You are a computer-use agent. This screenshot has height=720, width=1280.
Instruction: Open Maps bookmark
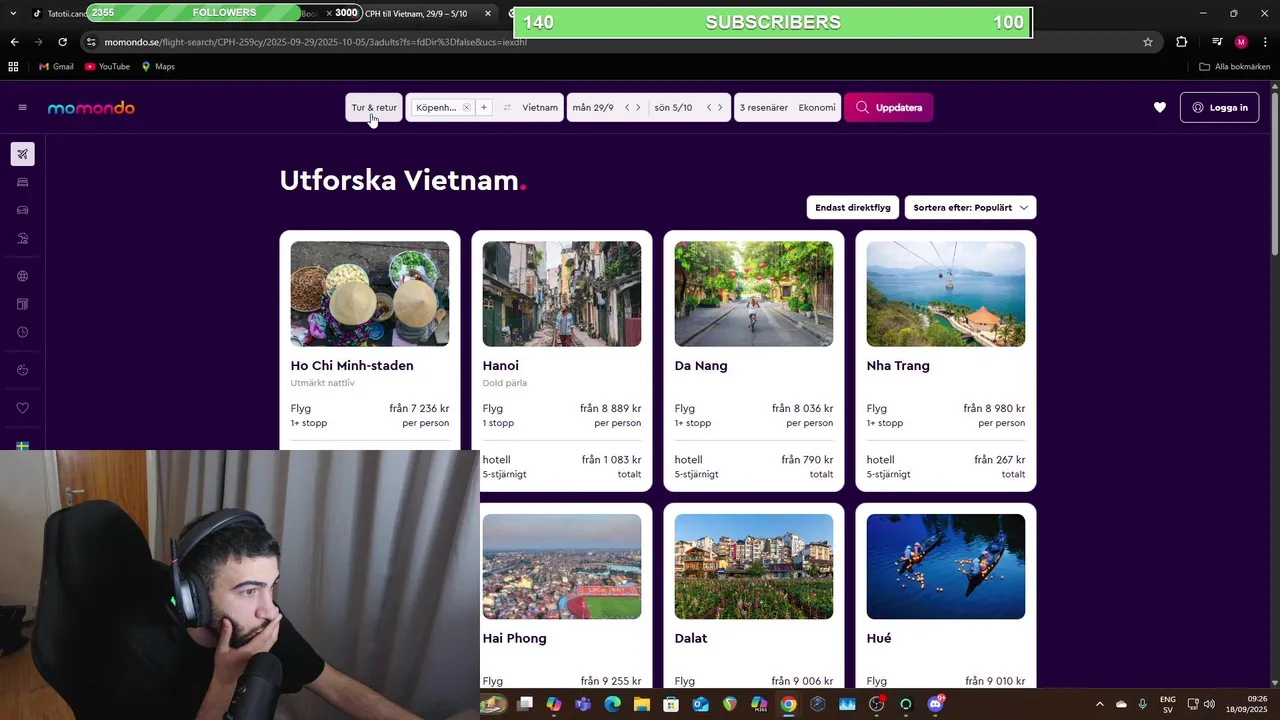pos(158,67)
